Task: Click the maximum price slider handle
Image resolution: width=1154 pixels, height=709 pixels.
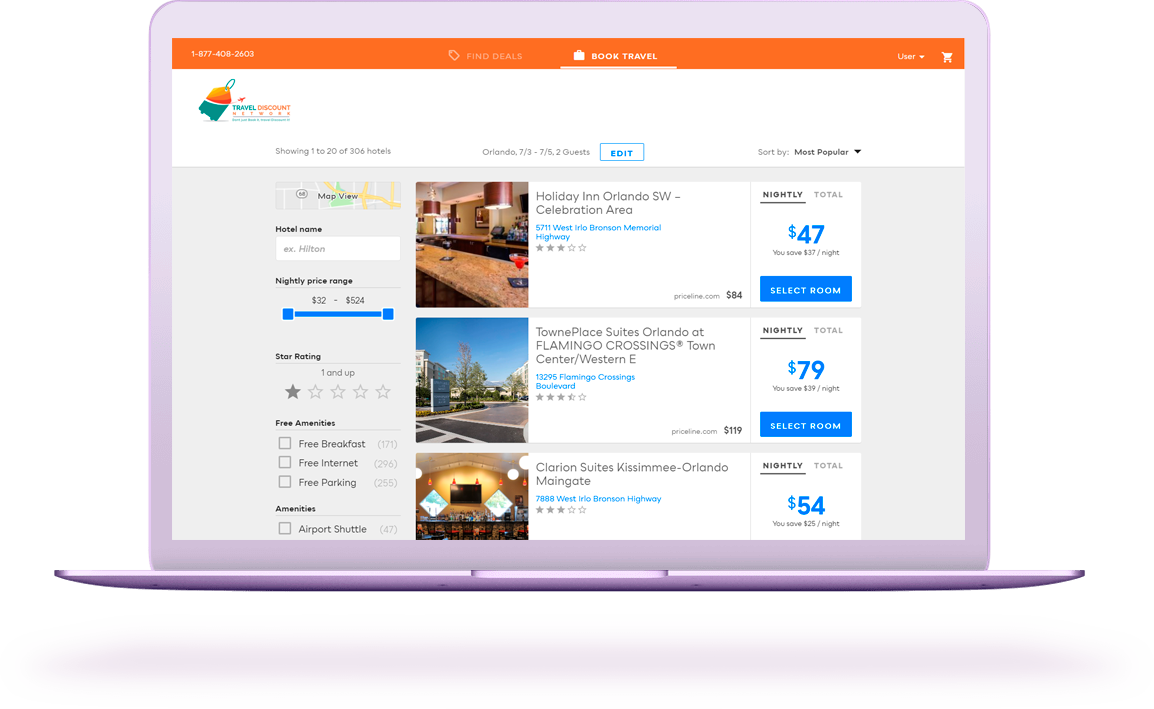Action: click(388, 314)
